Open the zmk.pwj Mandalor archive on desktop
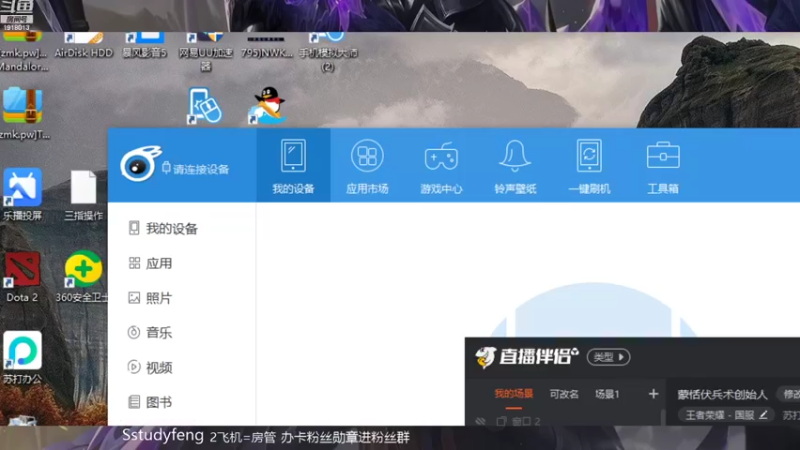800x450 pixels. pyautogui.click(x=23, y=51)
